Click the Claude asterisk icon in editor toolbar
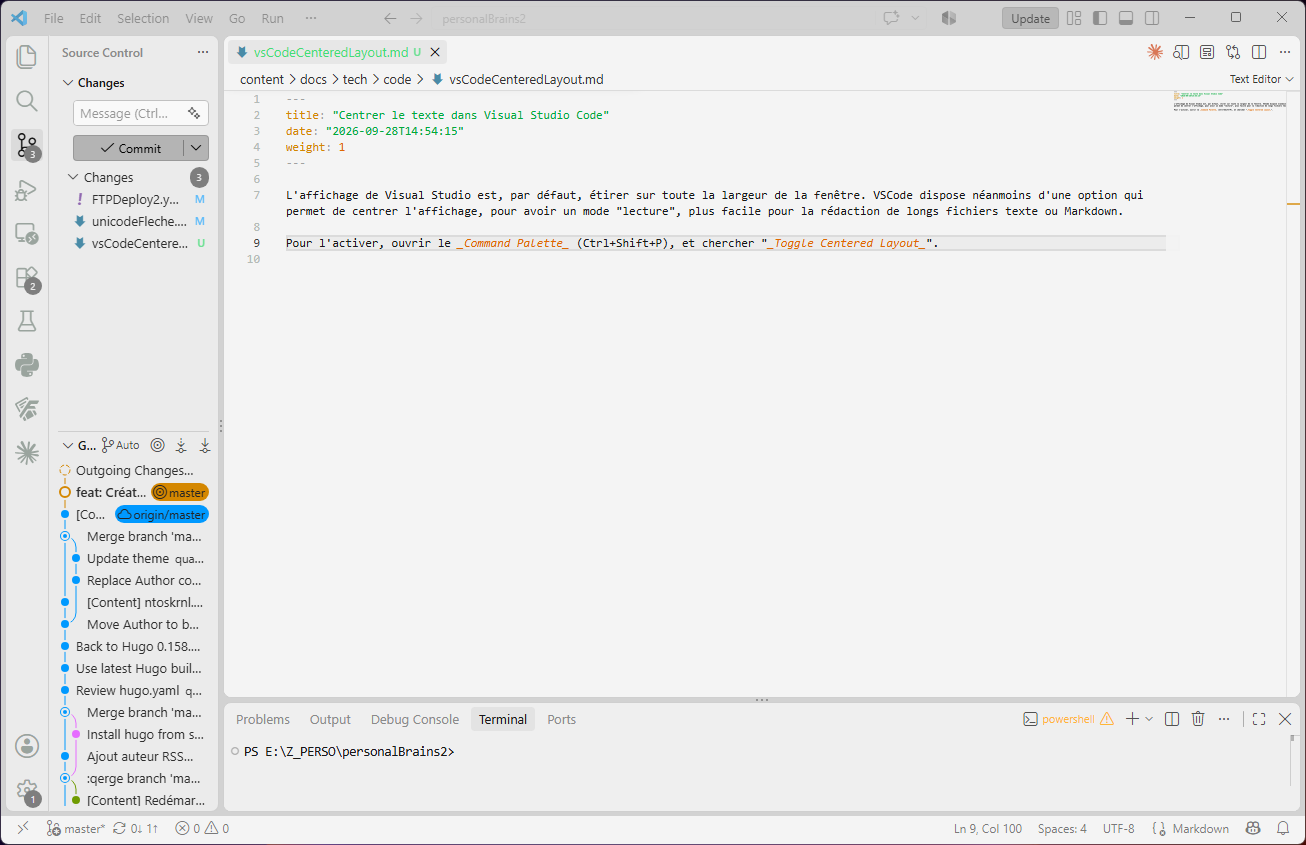 (1155, 52)
